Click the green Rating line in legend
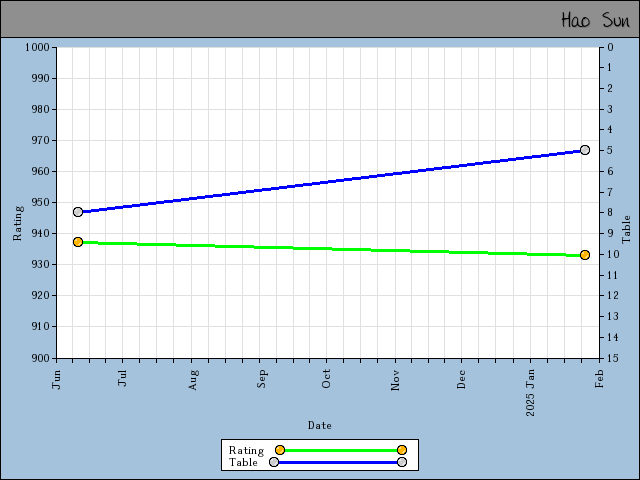The image size is (640, 480). tap(341, 450)
